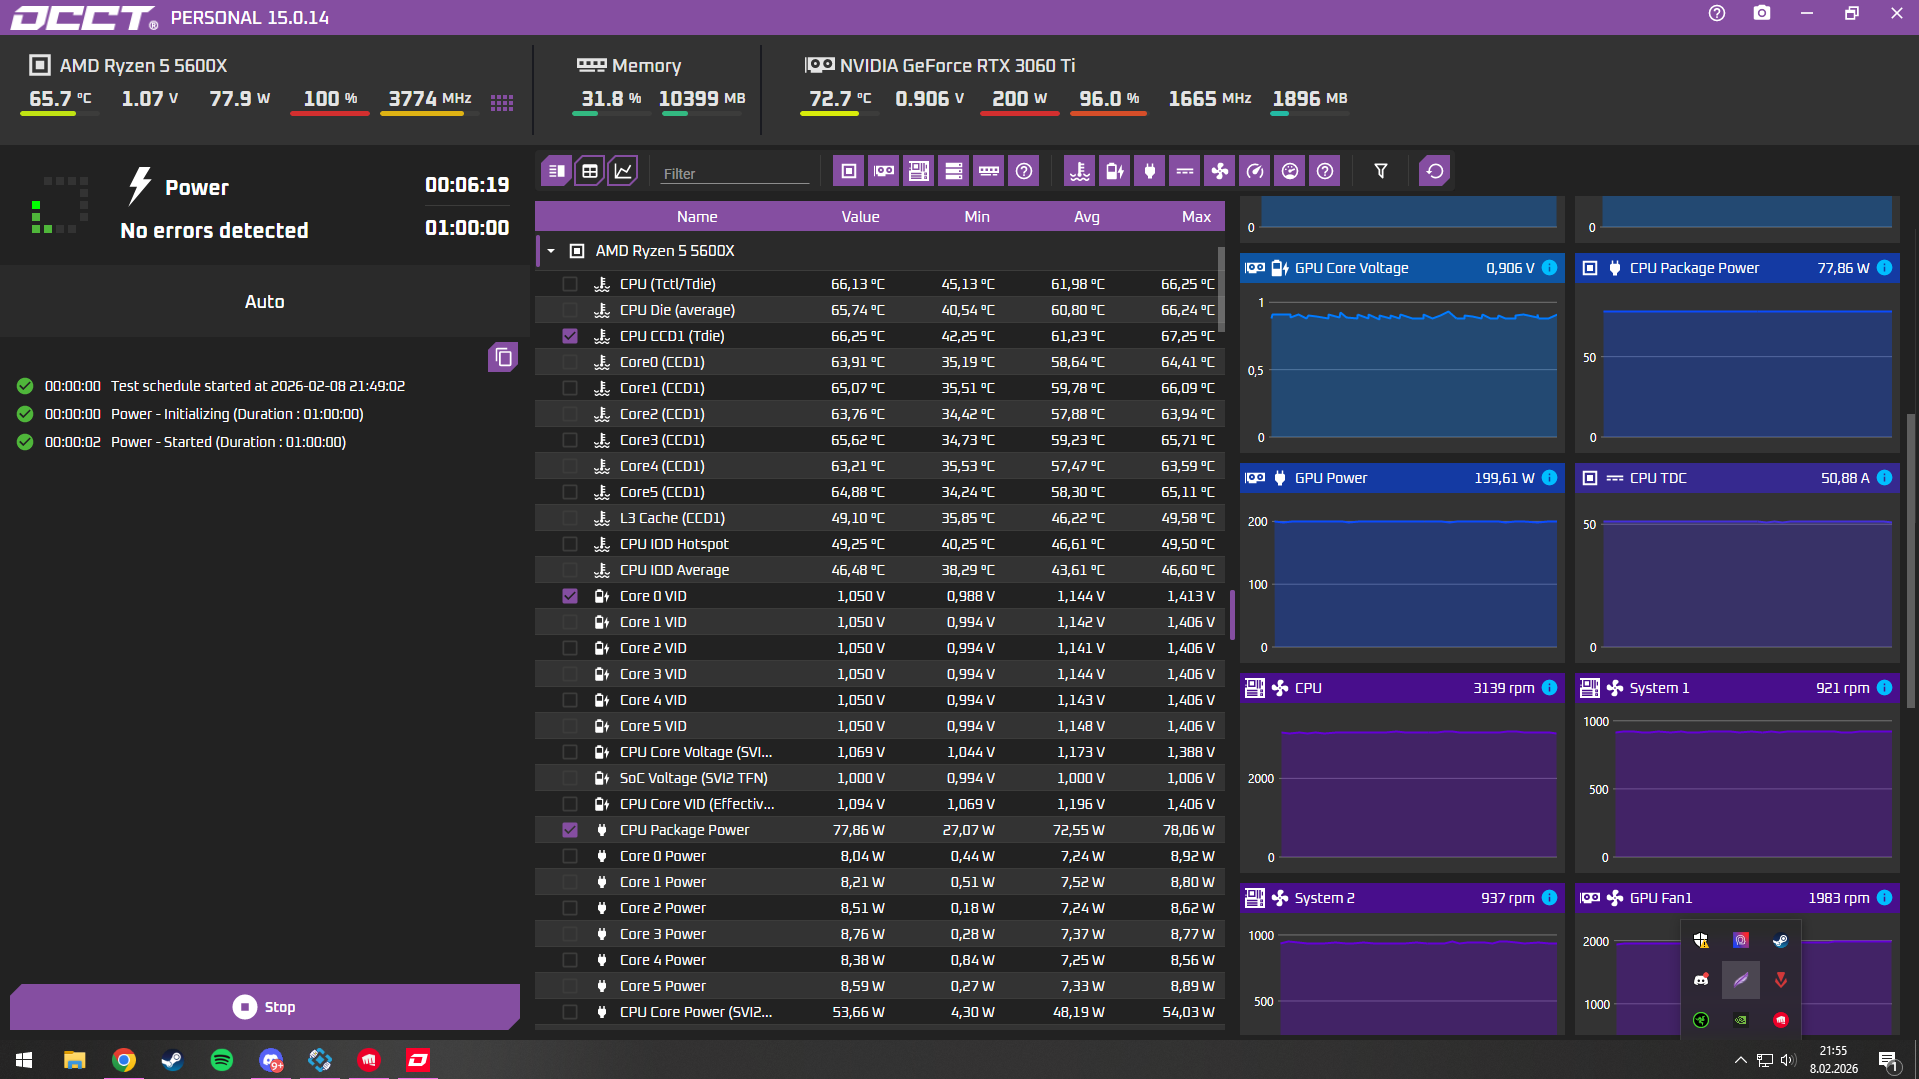
Task: Sort by the Value column header
Action: click(x=860, y=217)
